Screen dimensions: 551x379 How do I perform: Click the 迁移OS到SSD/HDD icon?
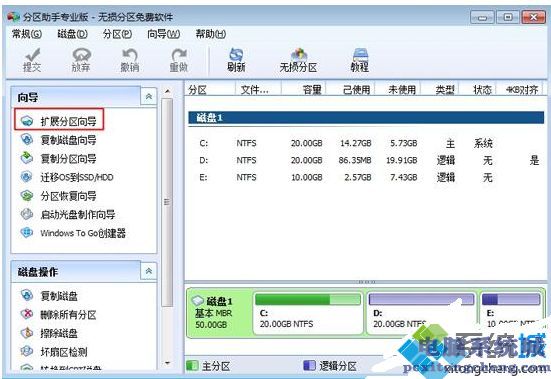tap(27, 177)
